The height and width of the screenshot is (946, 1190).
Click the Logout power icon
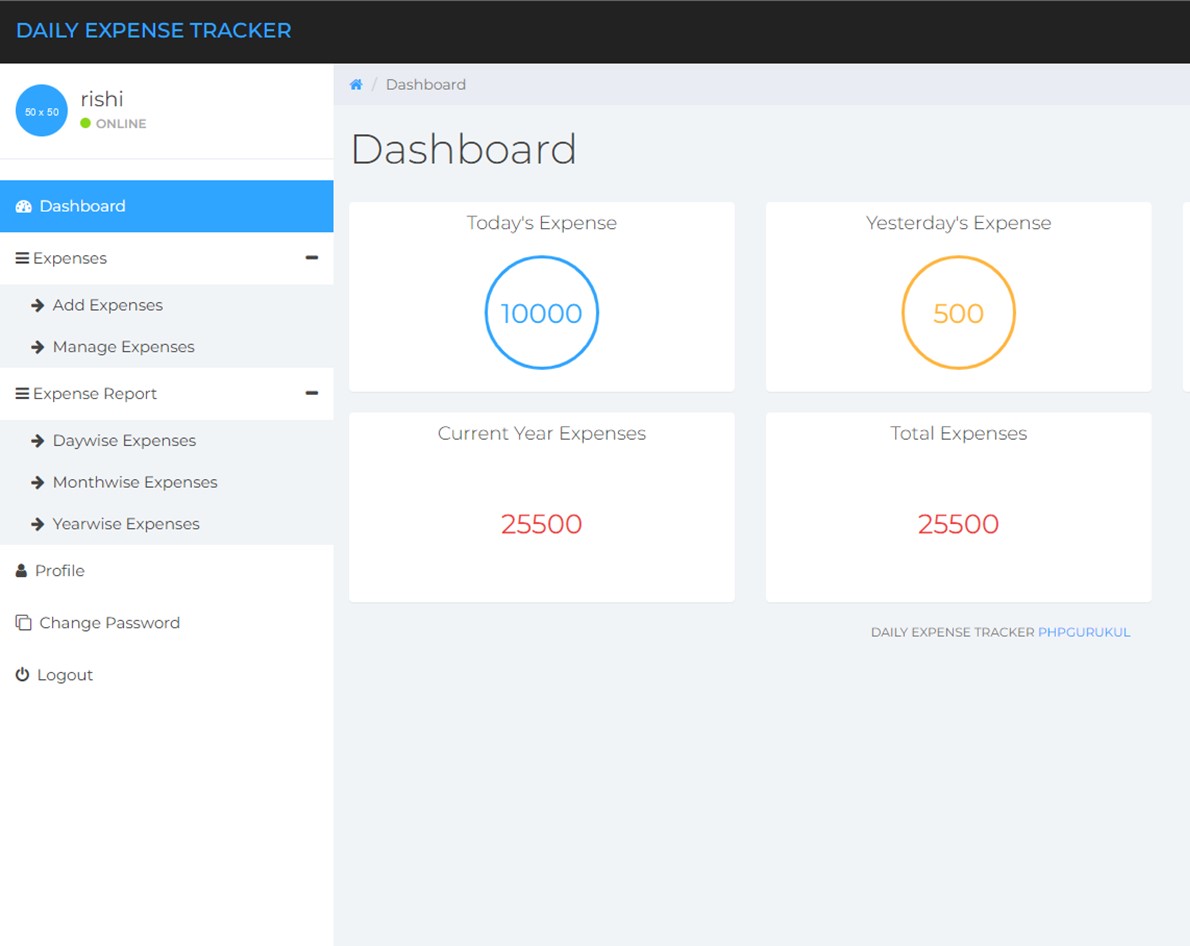(23, 675)
